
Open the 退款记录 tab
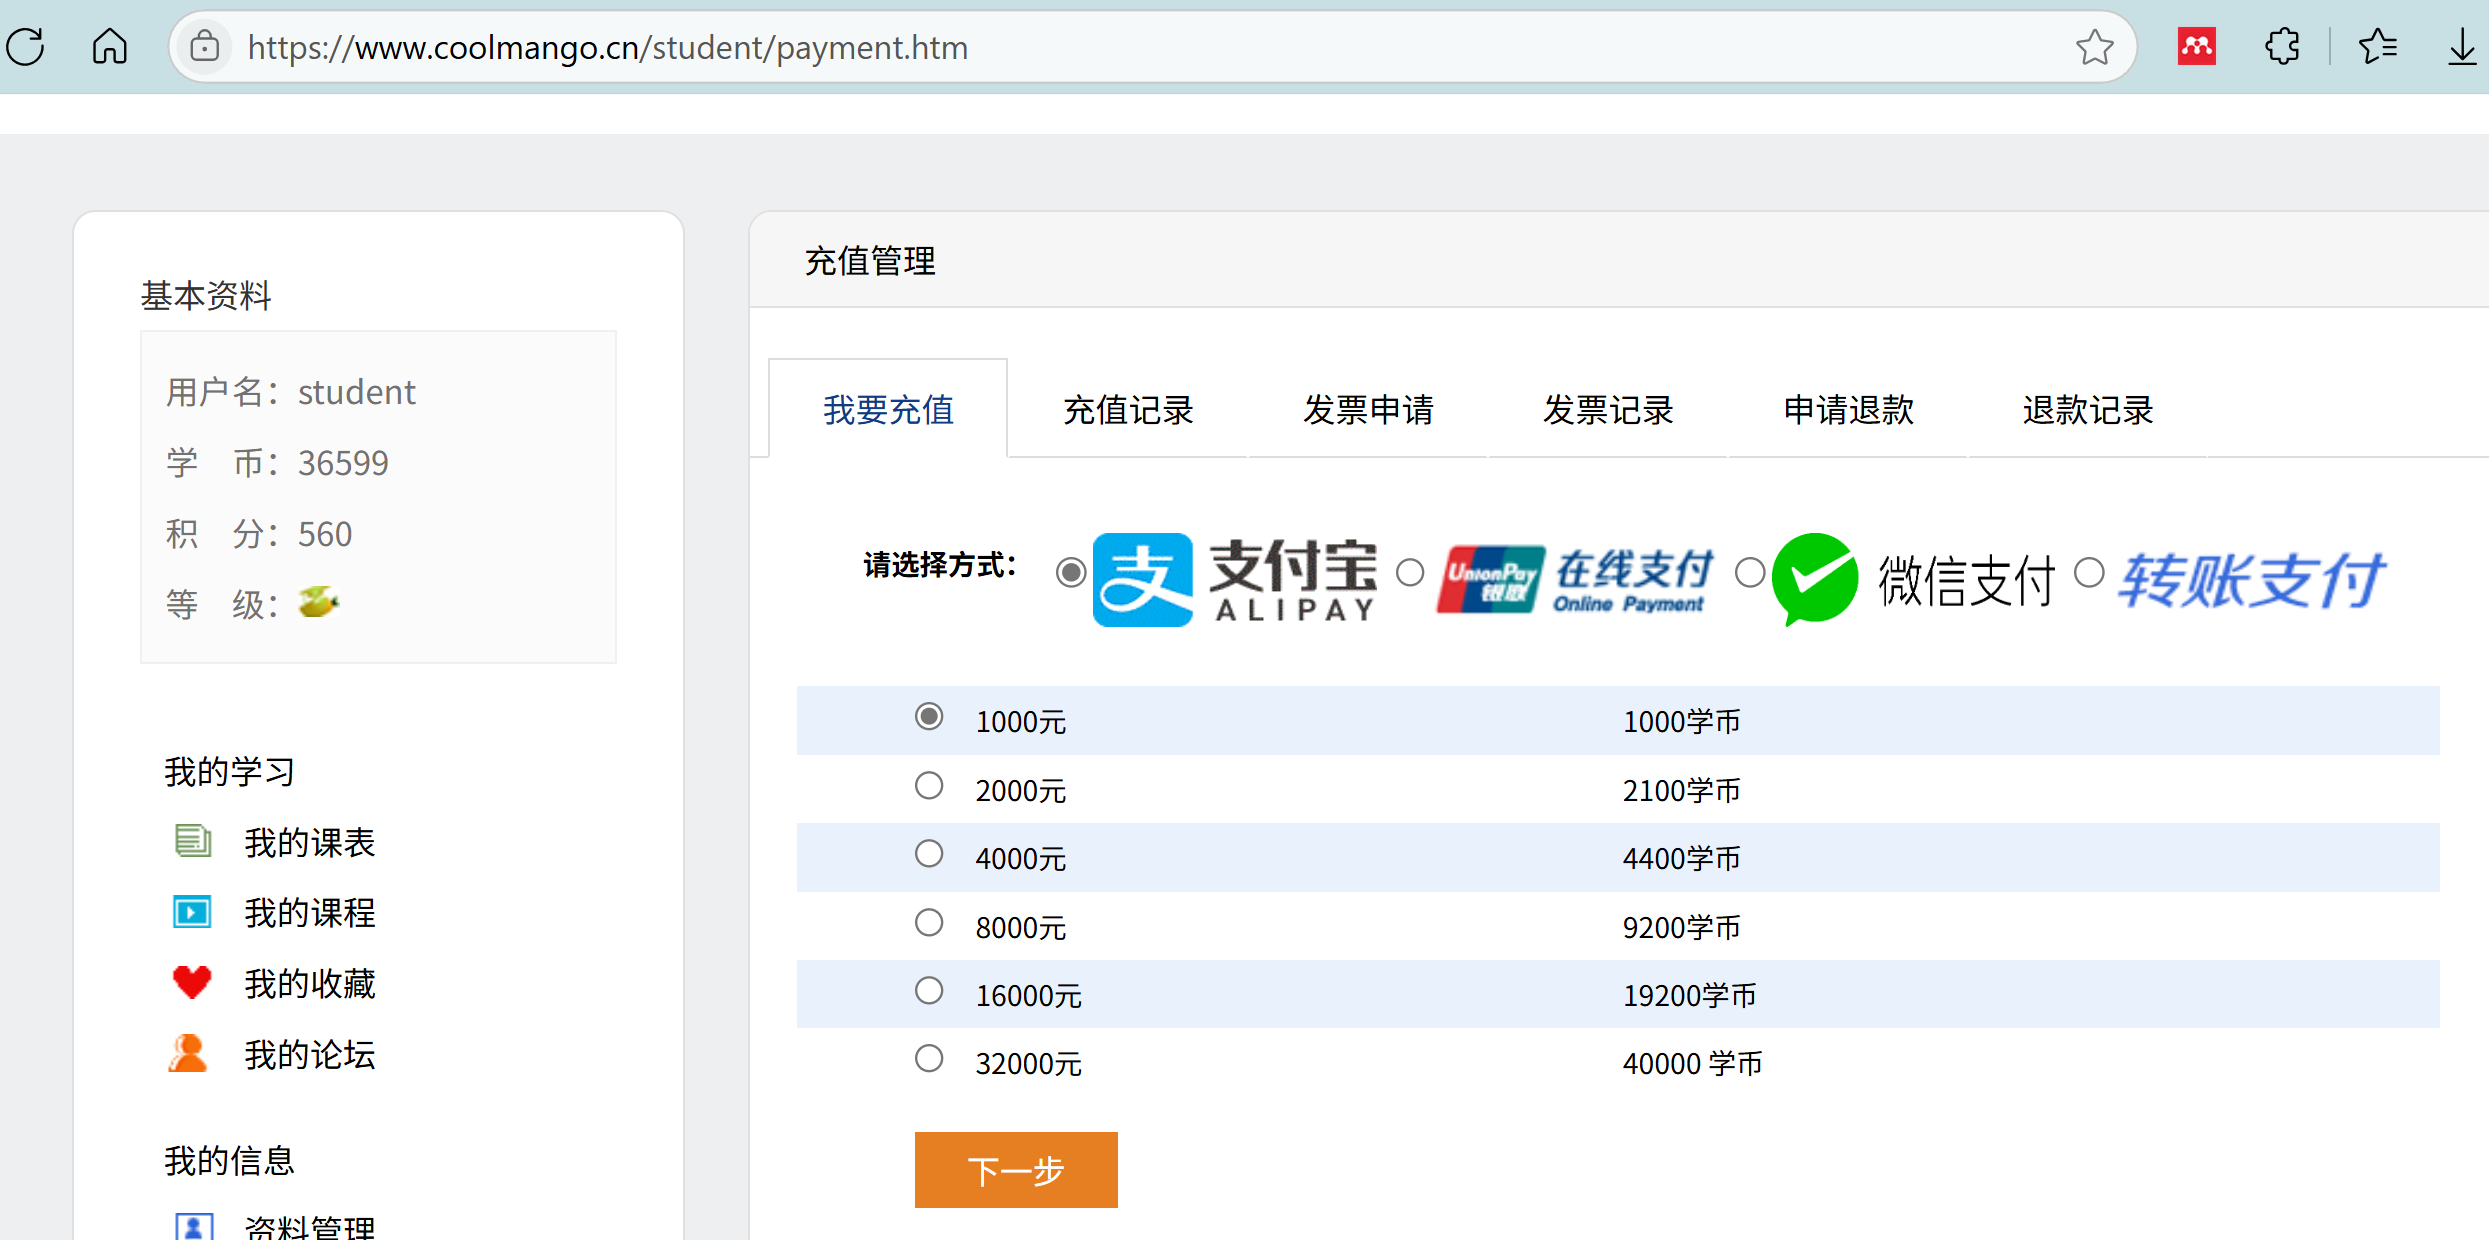click(2088, 410)
